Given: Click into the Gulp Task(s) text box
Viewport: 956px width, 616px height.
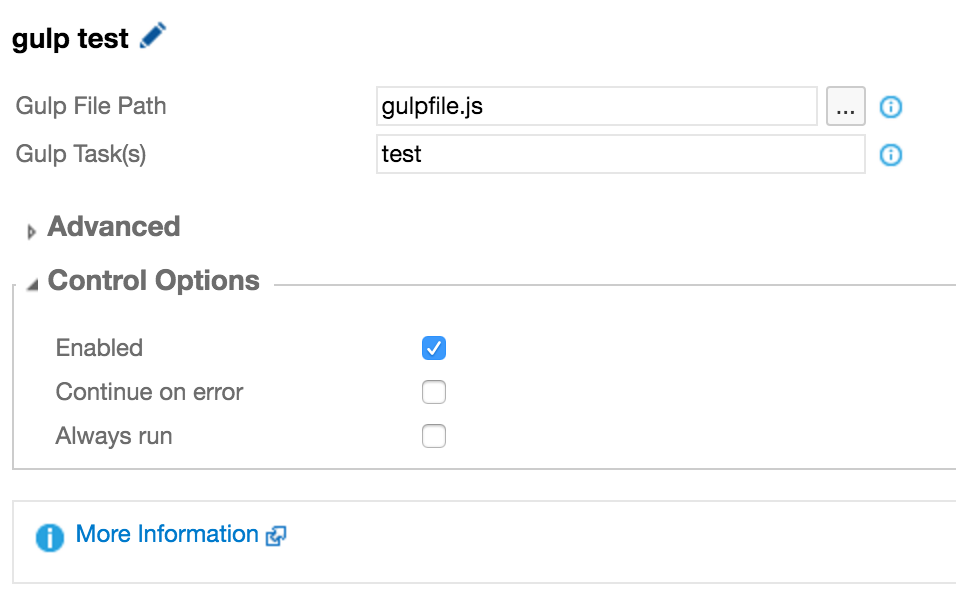Looking at the screenshot, I should click(620, 154).
